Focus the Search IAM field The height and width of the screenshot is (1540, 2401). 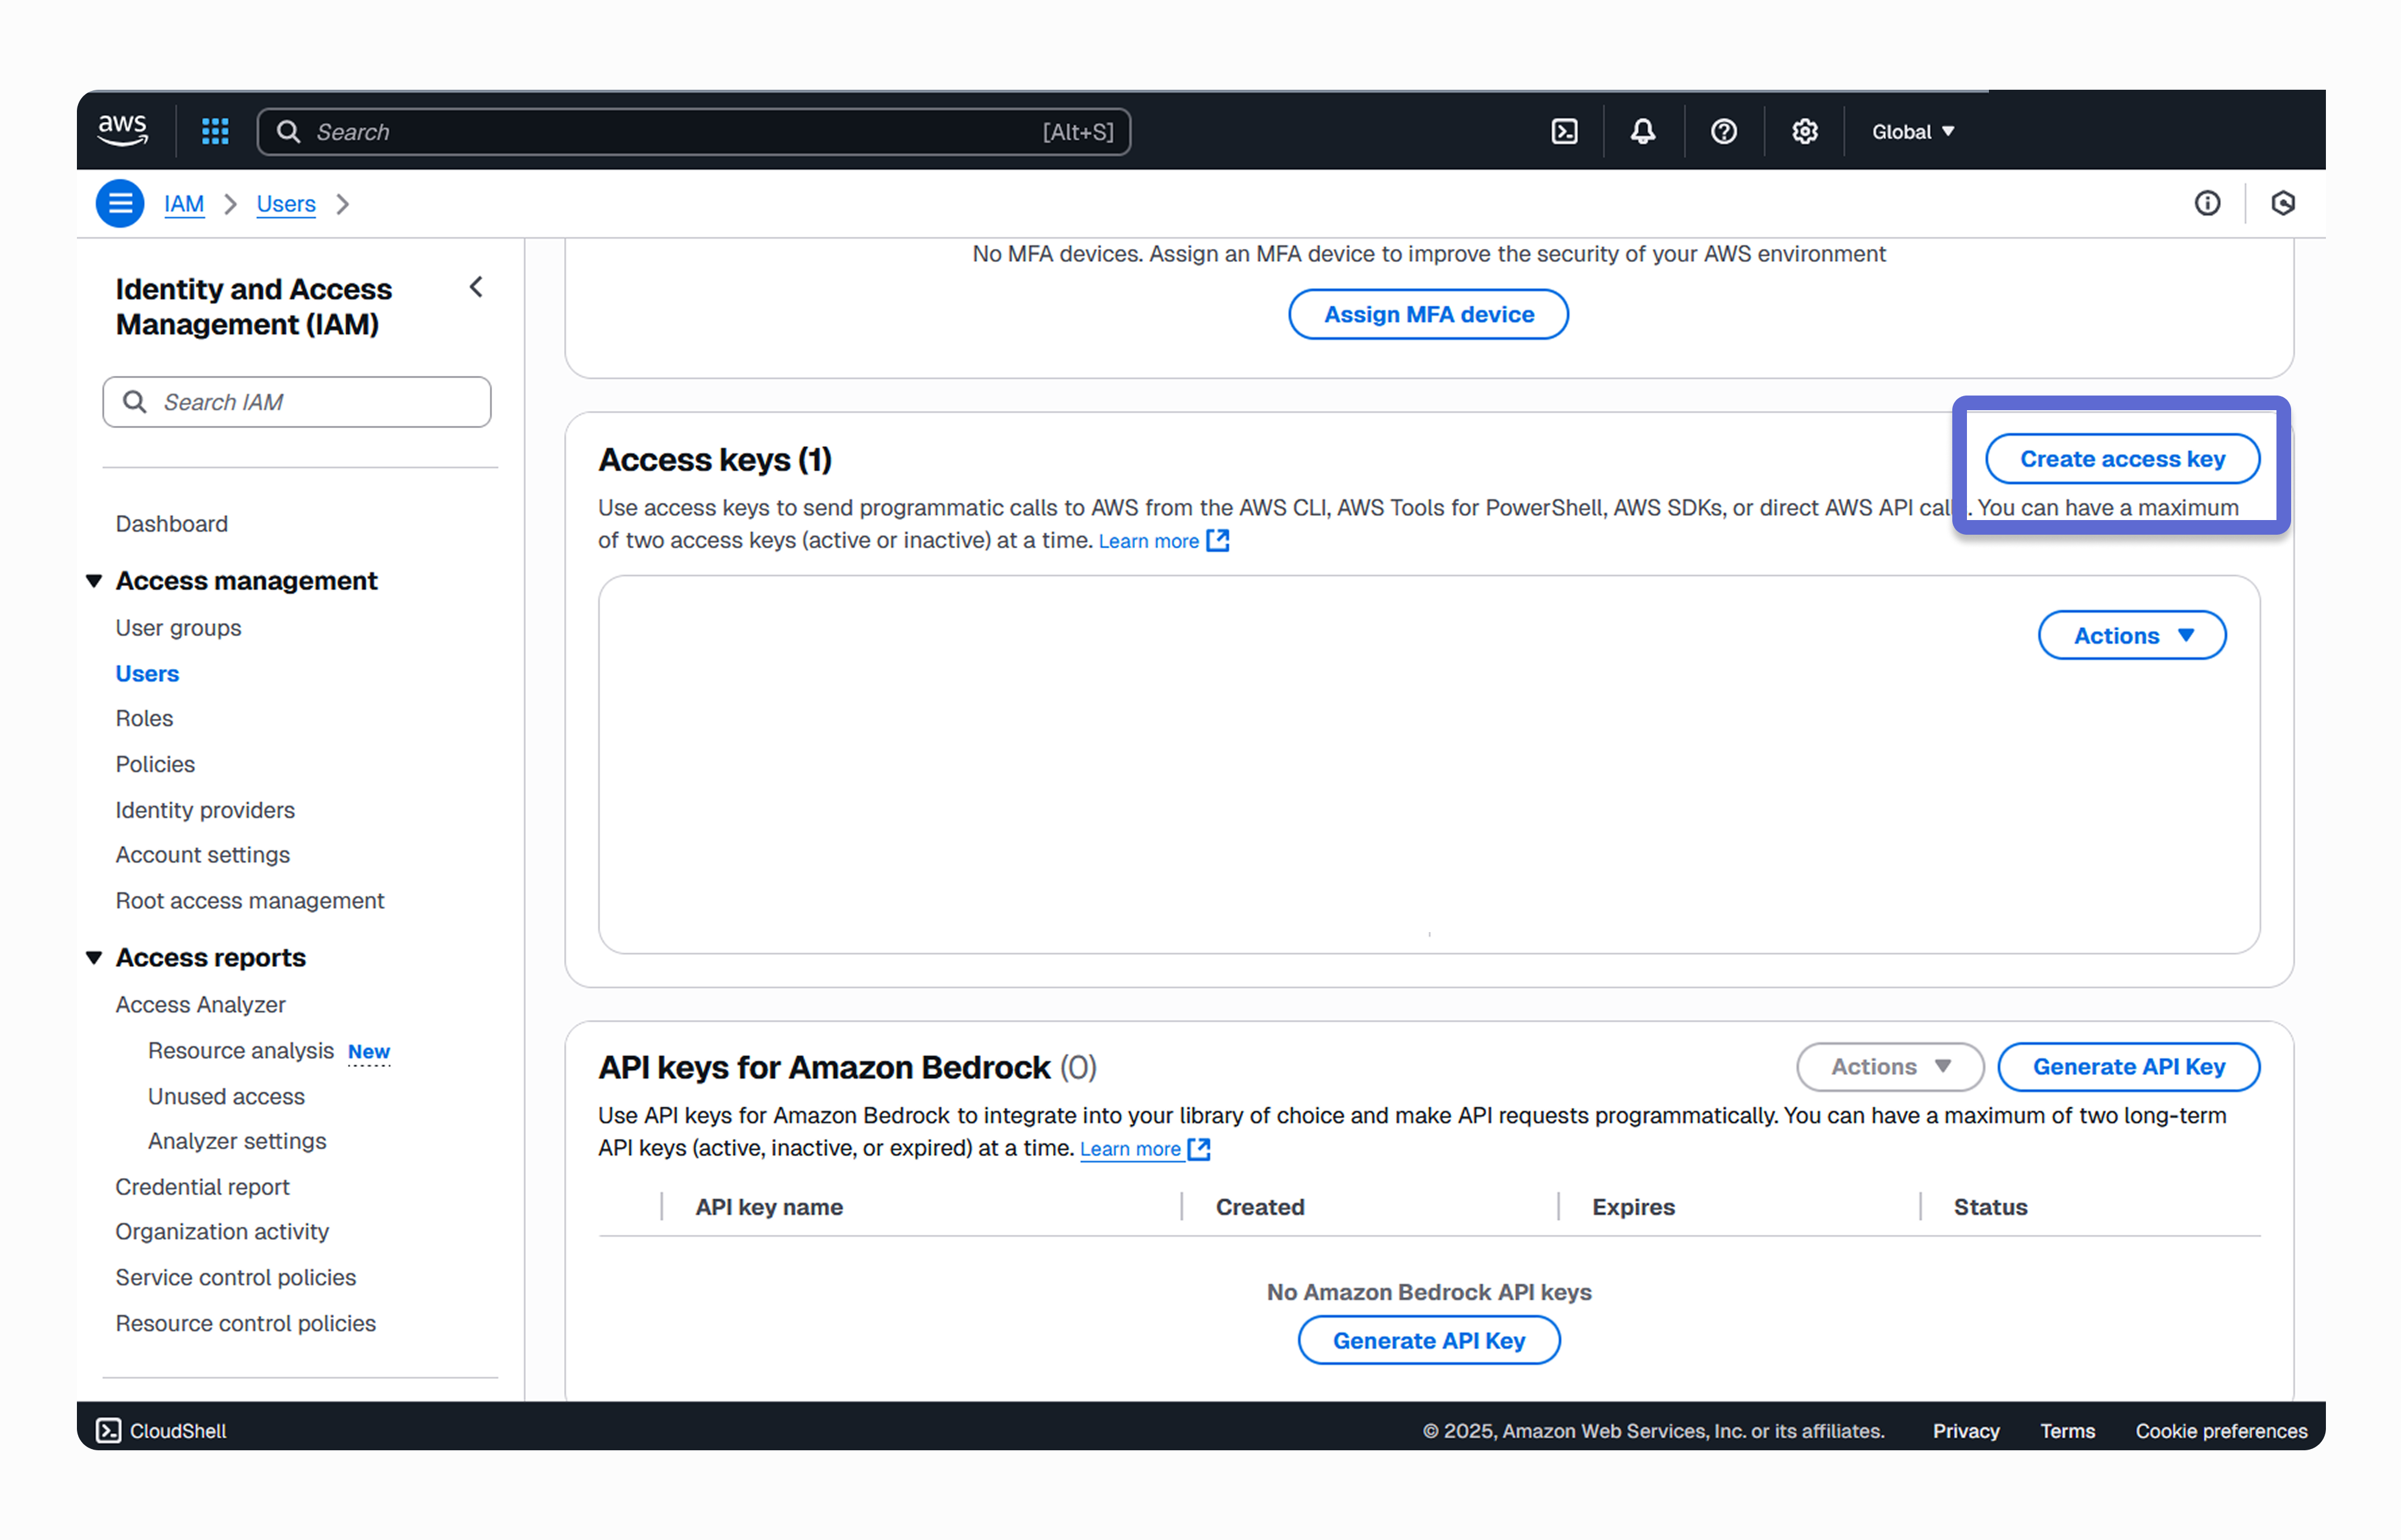coord(297,402)
